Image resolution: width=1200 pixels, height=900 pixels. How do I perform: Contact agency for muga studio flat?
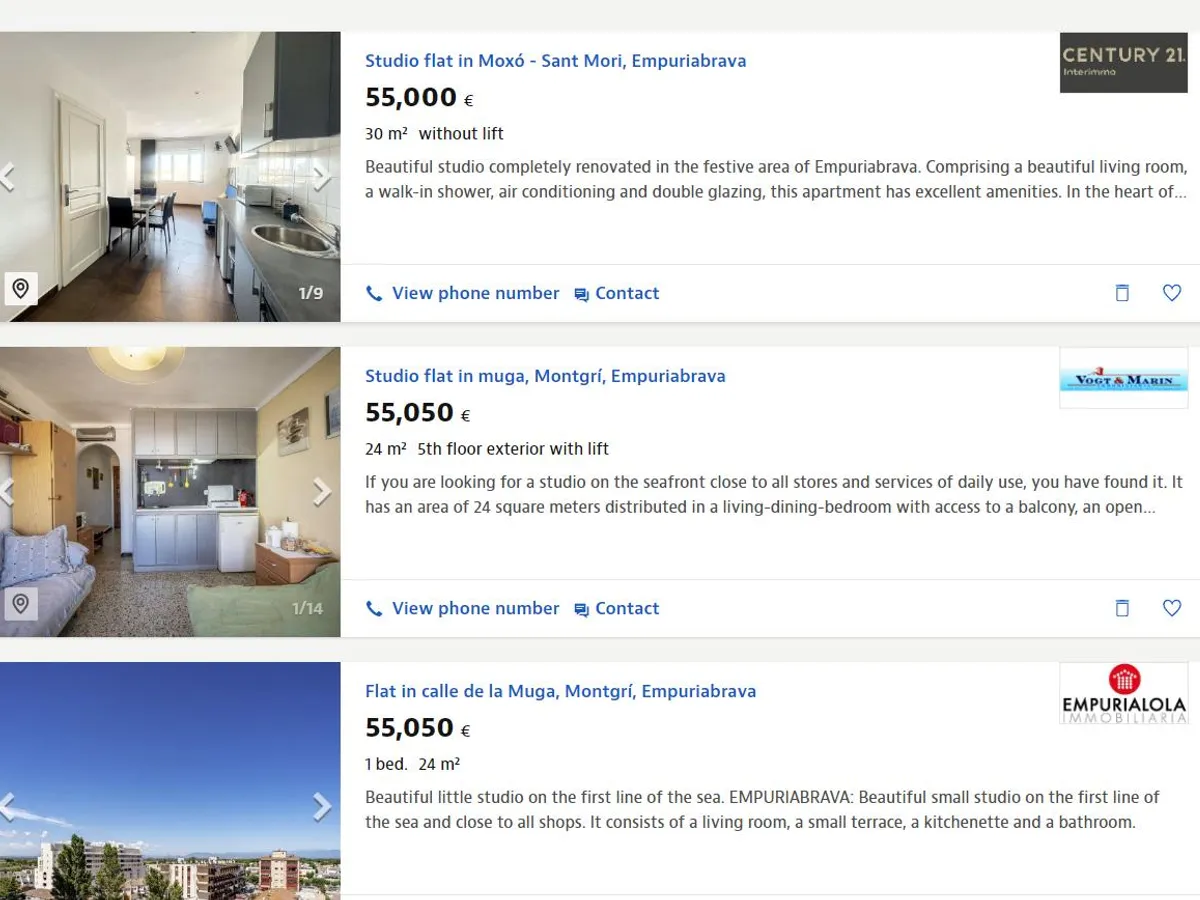[x=617, y=608]
